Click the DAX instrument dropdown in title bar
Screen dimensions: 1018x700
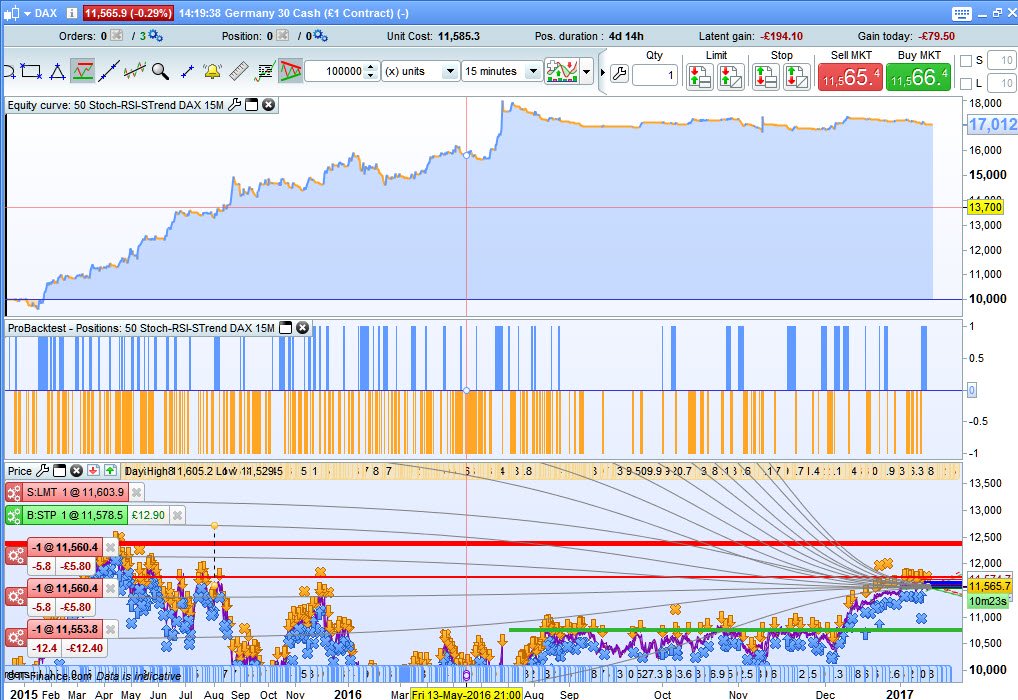45,14
